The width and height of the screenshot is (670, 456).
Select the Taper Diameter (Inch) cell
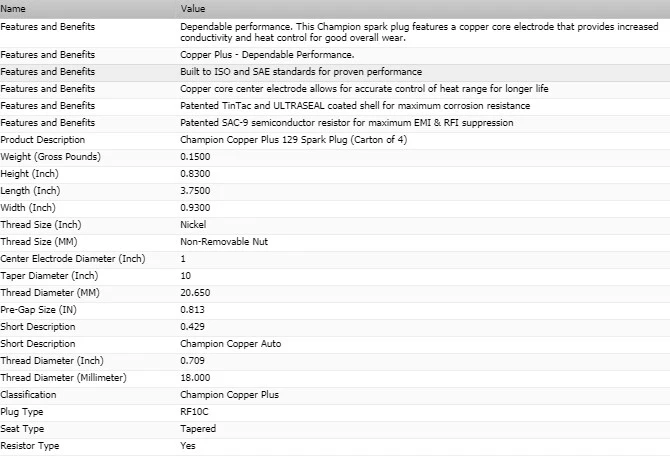(x=50, y=276)
